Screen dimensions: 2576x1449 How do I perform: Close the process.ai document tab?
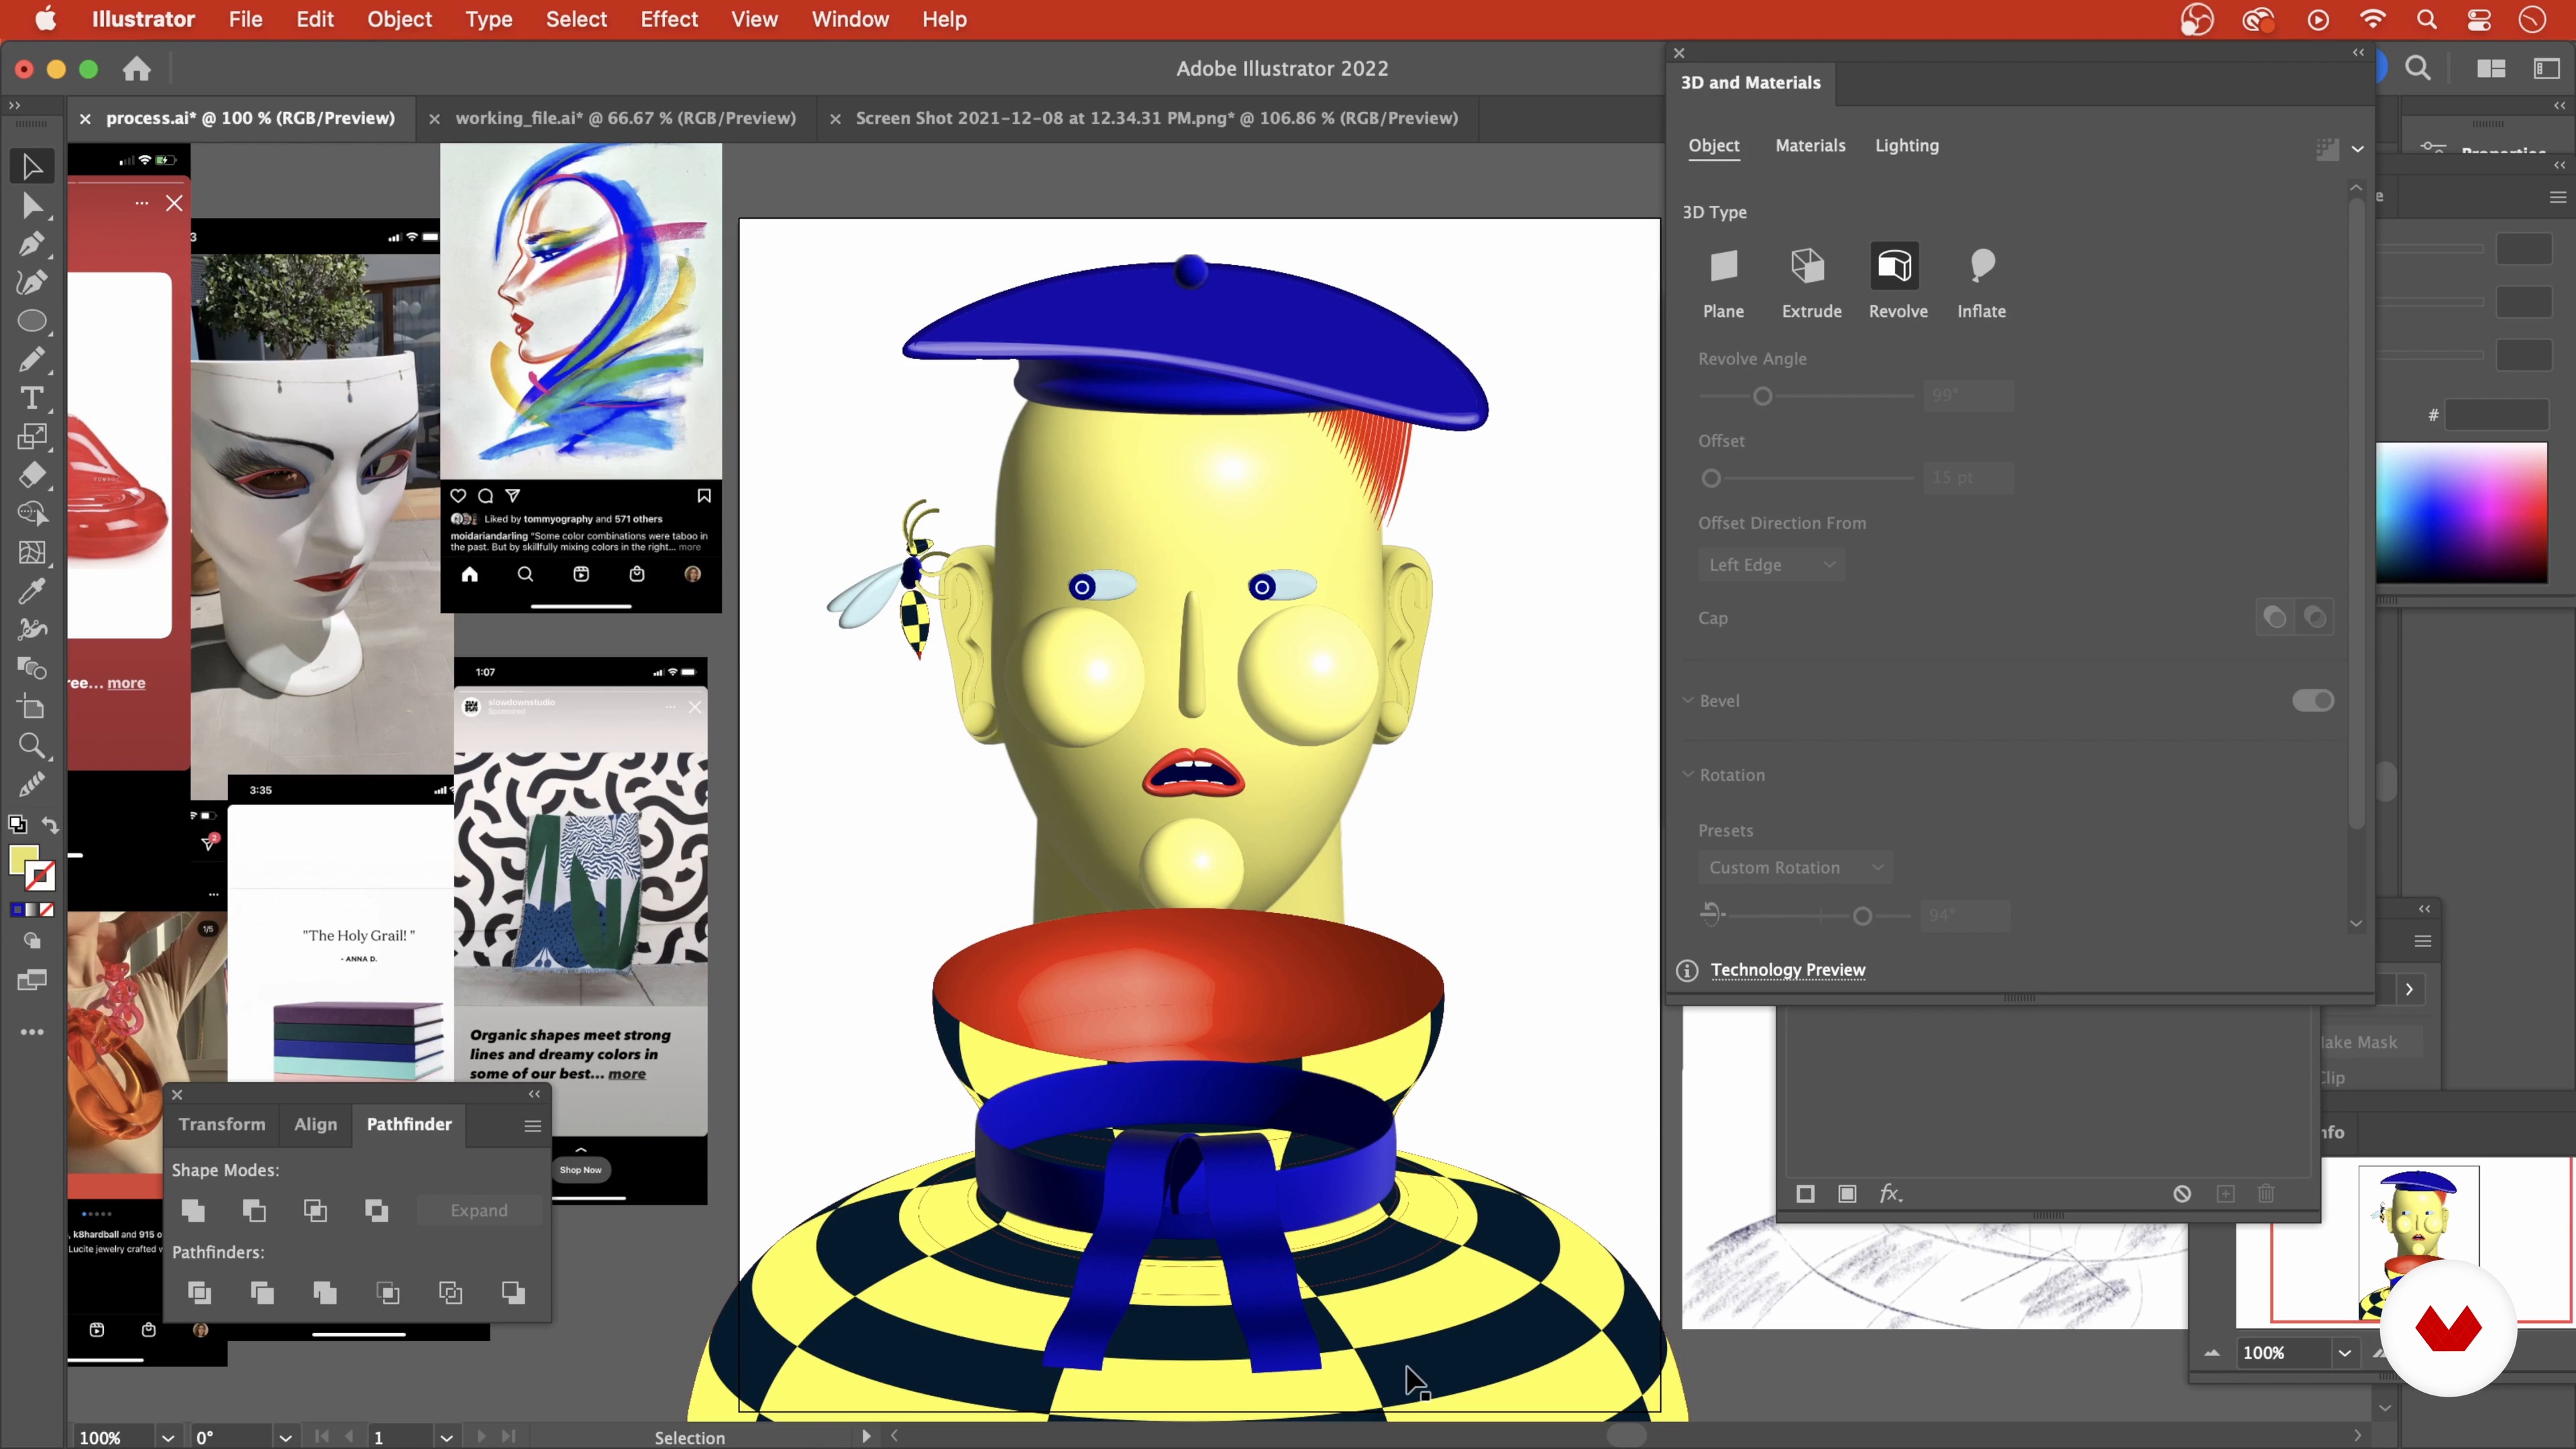click(x=85, y=119)
